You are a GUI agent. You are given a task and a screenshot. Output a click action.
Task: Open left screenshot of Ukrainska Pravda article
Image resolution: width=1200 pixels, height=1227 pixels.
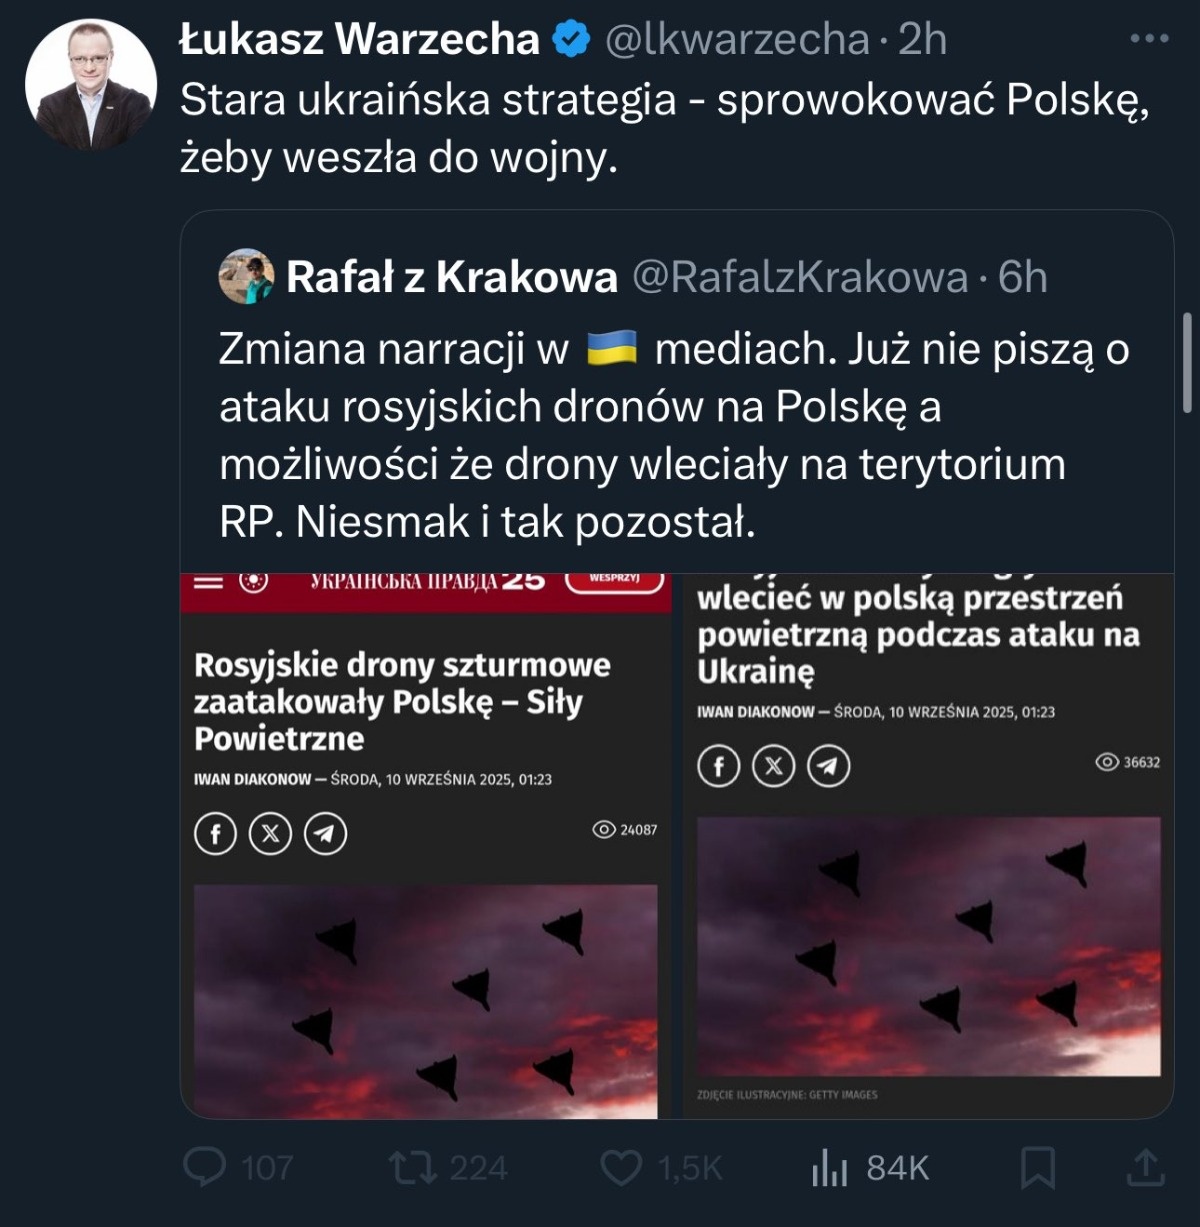tap(426, 846)
